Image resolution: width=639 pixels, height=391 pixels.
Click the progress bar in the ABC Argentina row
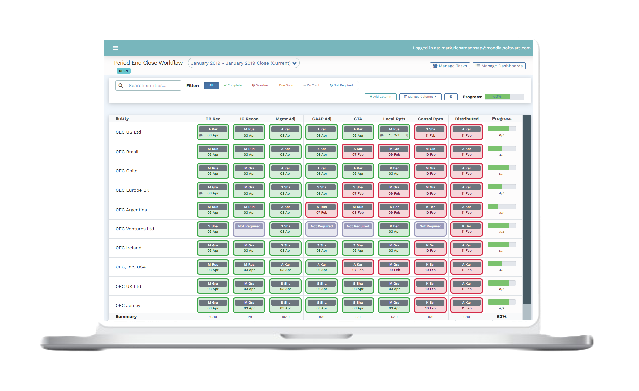(x=502, y=206)
